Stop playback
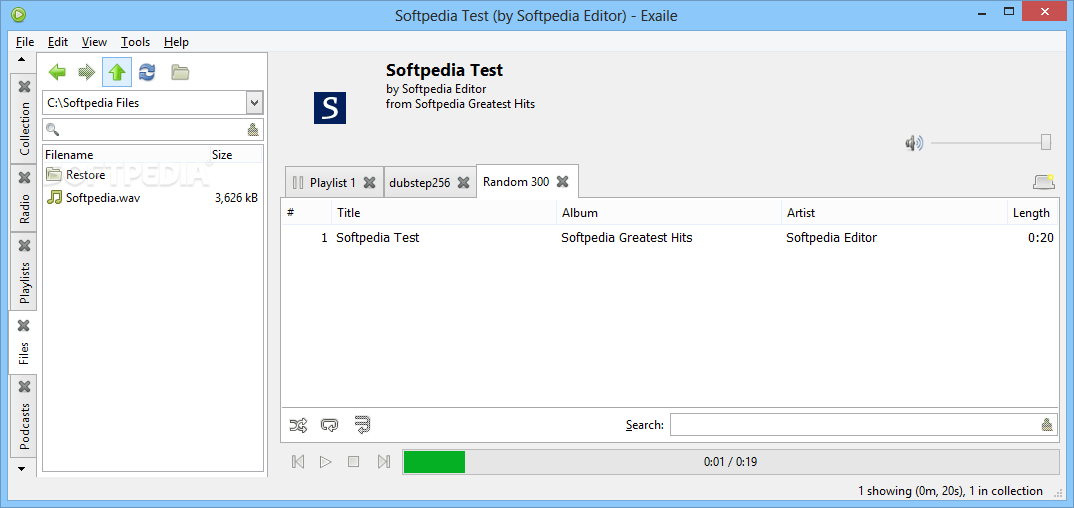 tap(353, 461)
